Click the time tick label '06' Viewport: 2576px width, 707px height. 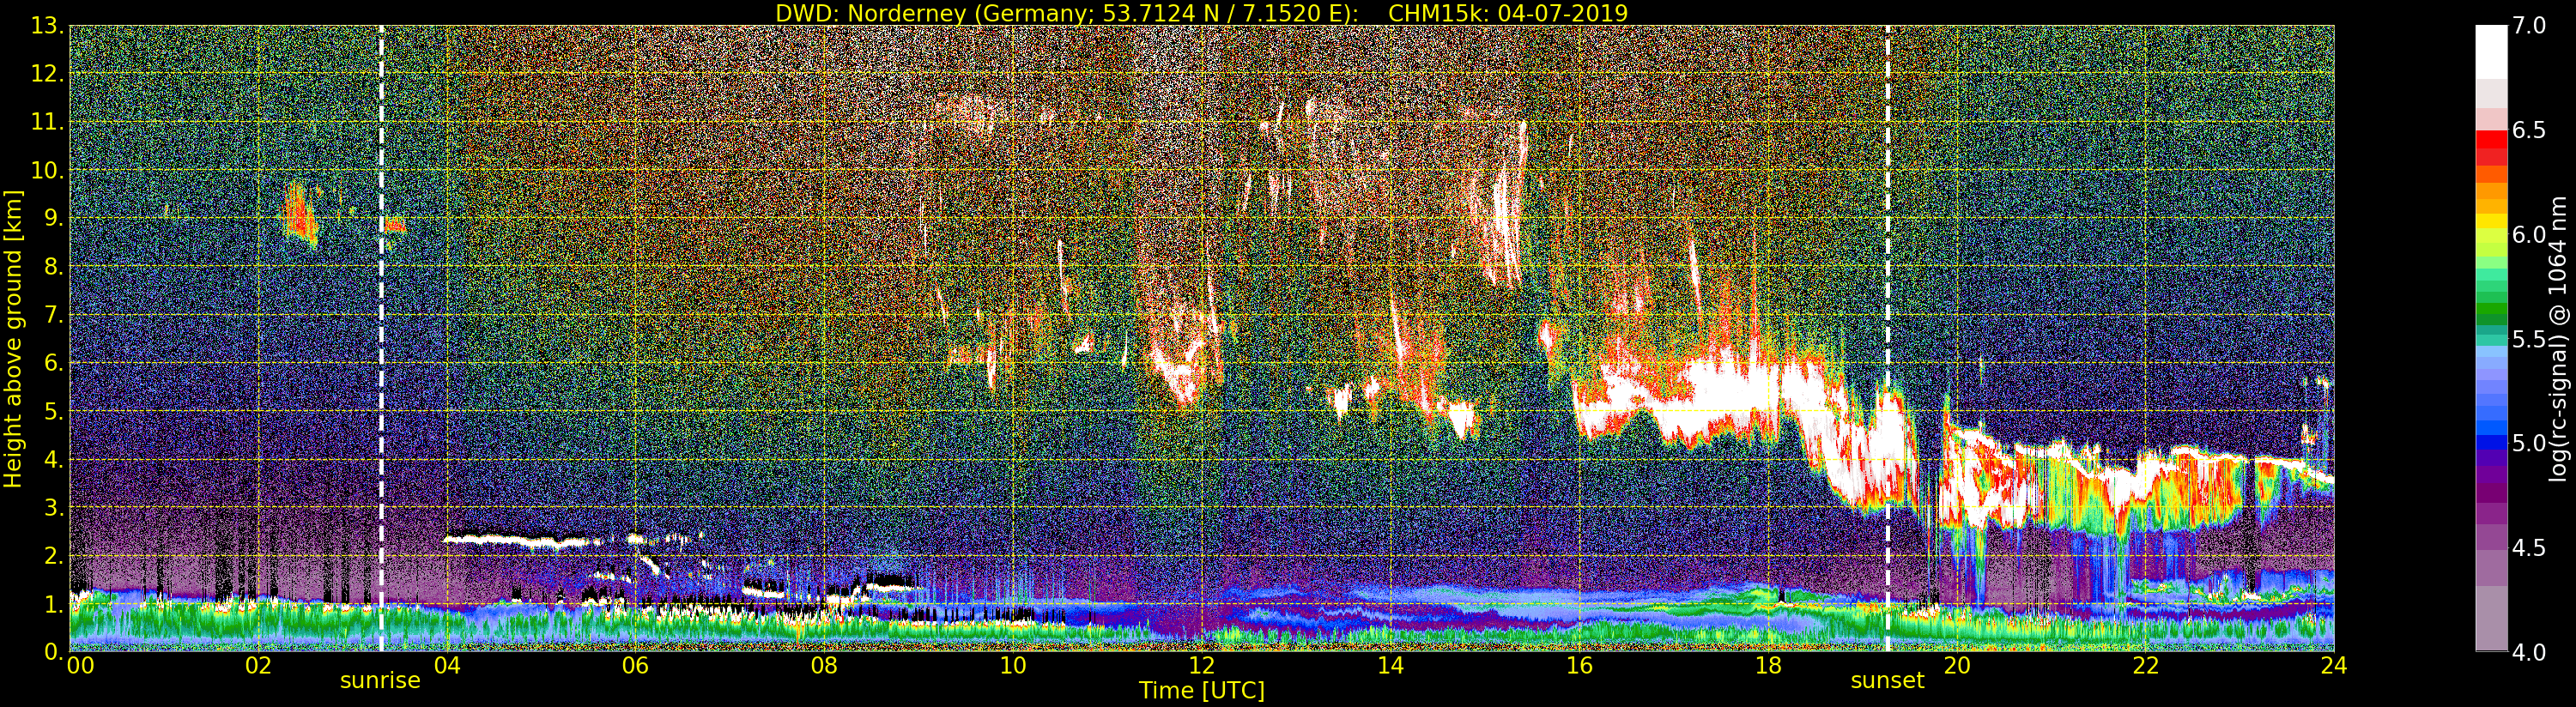point(635,666)
